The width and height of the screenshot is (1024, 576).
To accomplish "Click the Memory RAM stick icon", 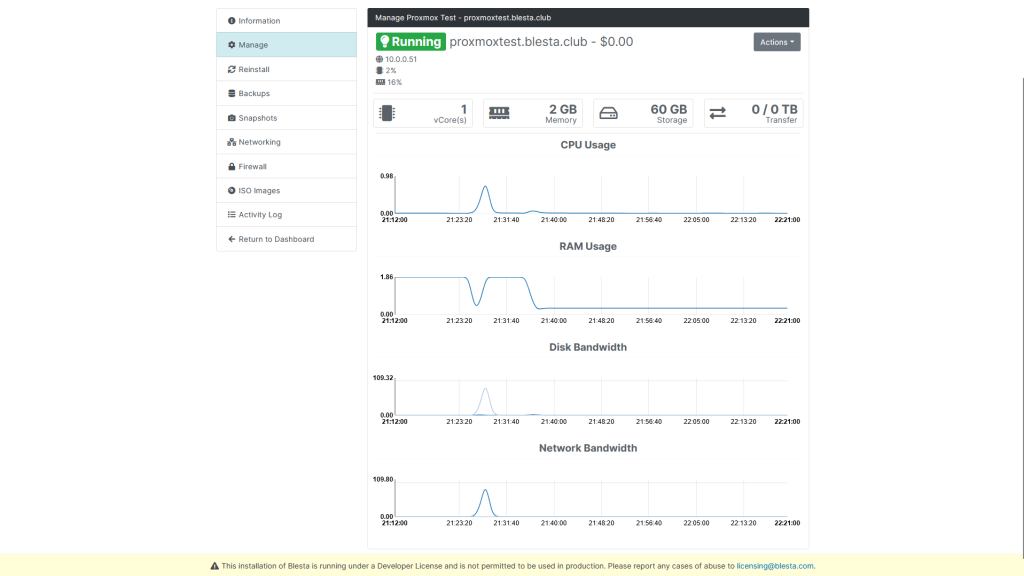I will [x=498, y=114].
